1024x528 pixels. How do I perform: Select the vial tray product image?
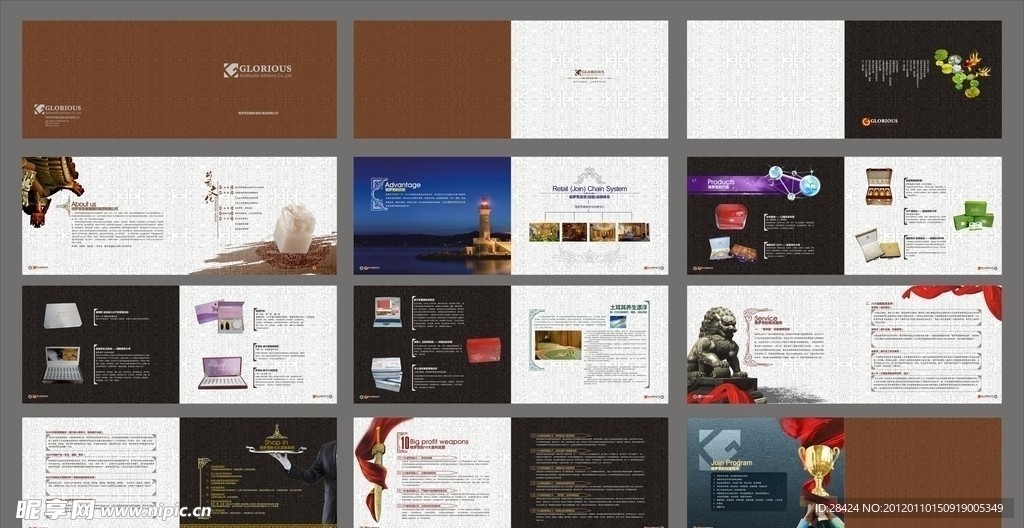pos(63,365)
